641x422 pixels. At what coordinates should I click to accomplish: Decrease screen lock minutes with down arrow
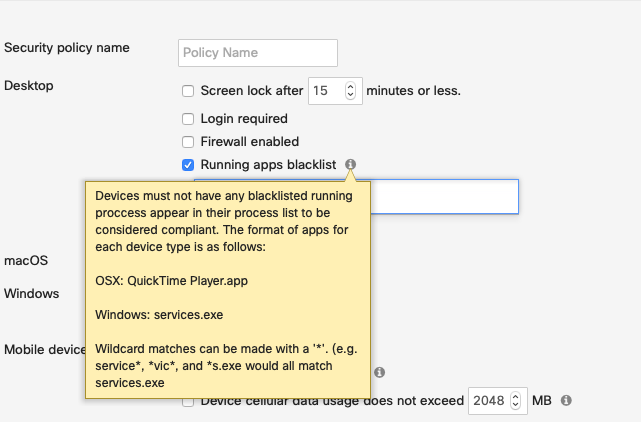coord(350,94)
